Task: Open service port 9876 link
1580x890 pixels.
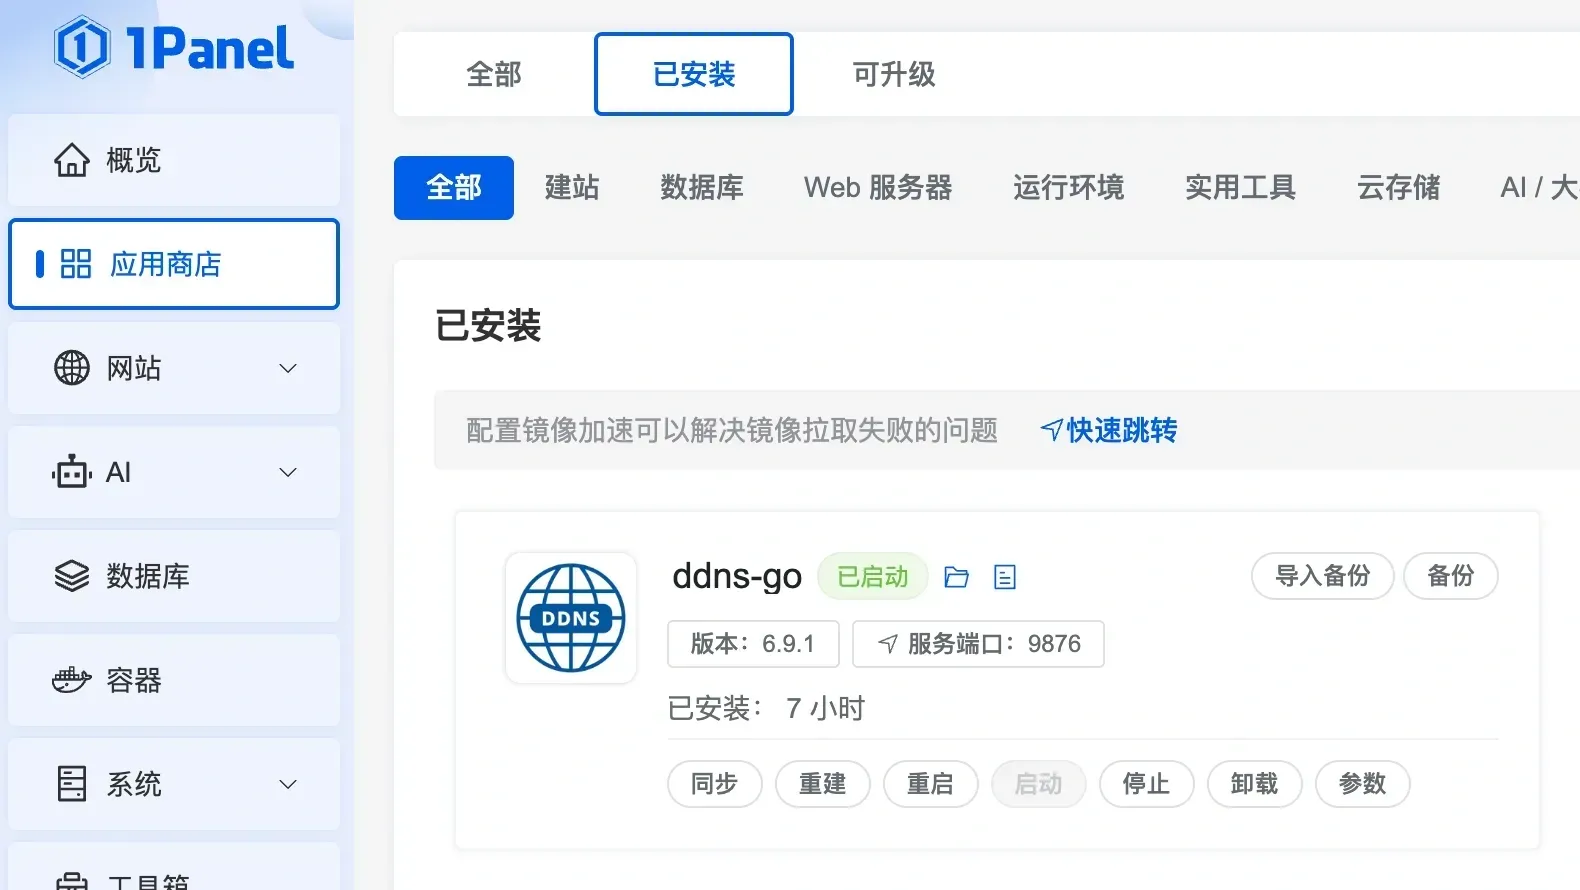Action: [x=978, y=644]
